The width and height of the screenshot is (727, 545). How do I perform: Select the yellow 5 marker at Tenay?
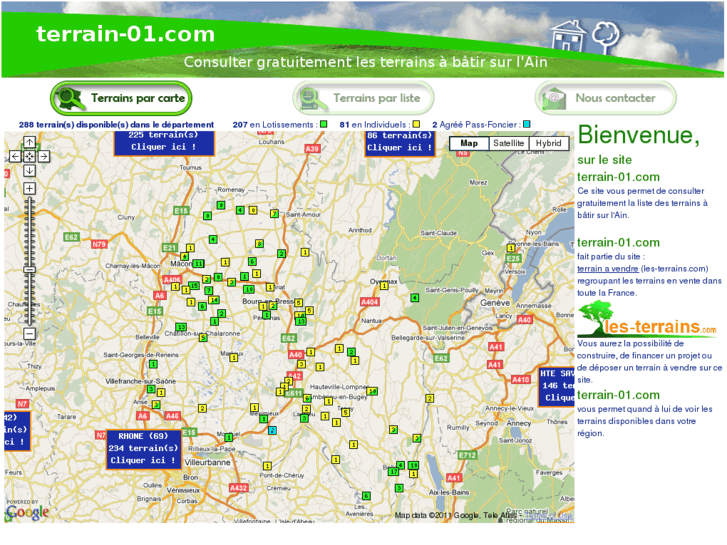345,412
